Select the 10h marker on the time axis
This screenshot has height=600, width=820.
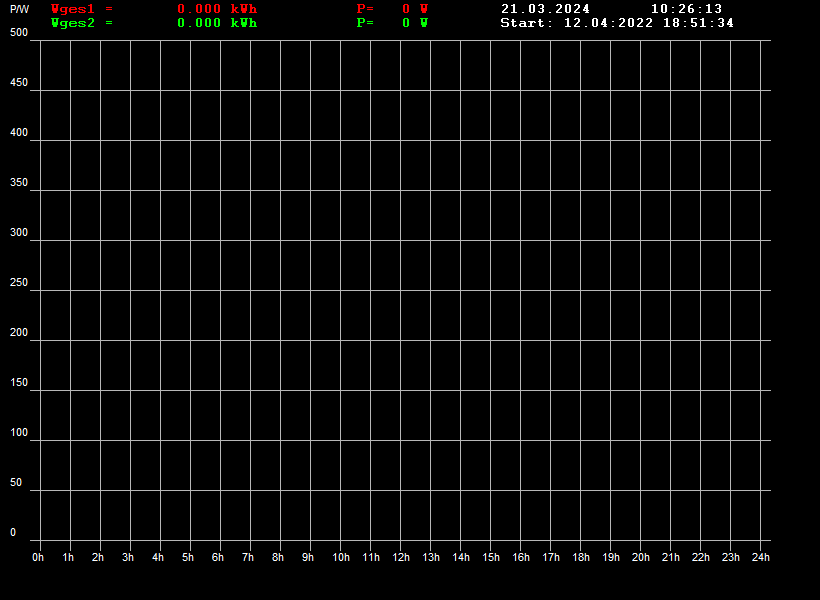coord(341,557)
